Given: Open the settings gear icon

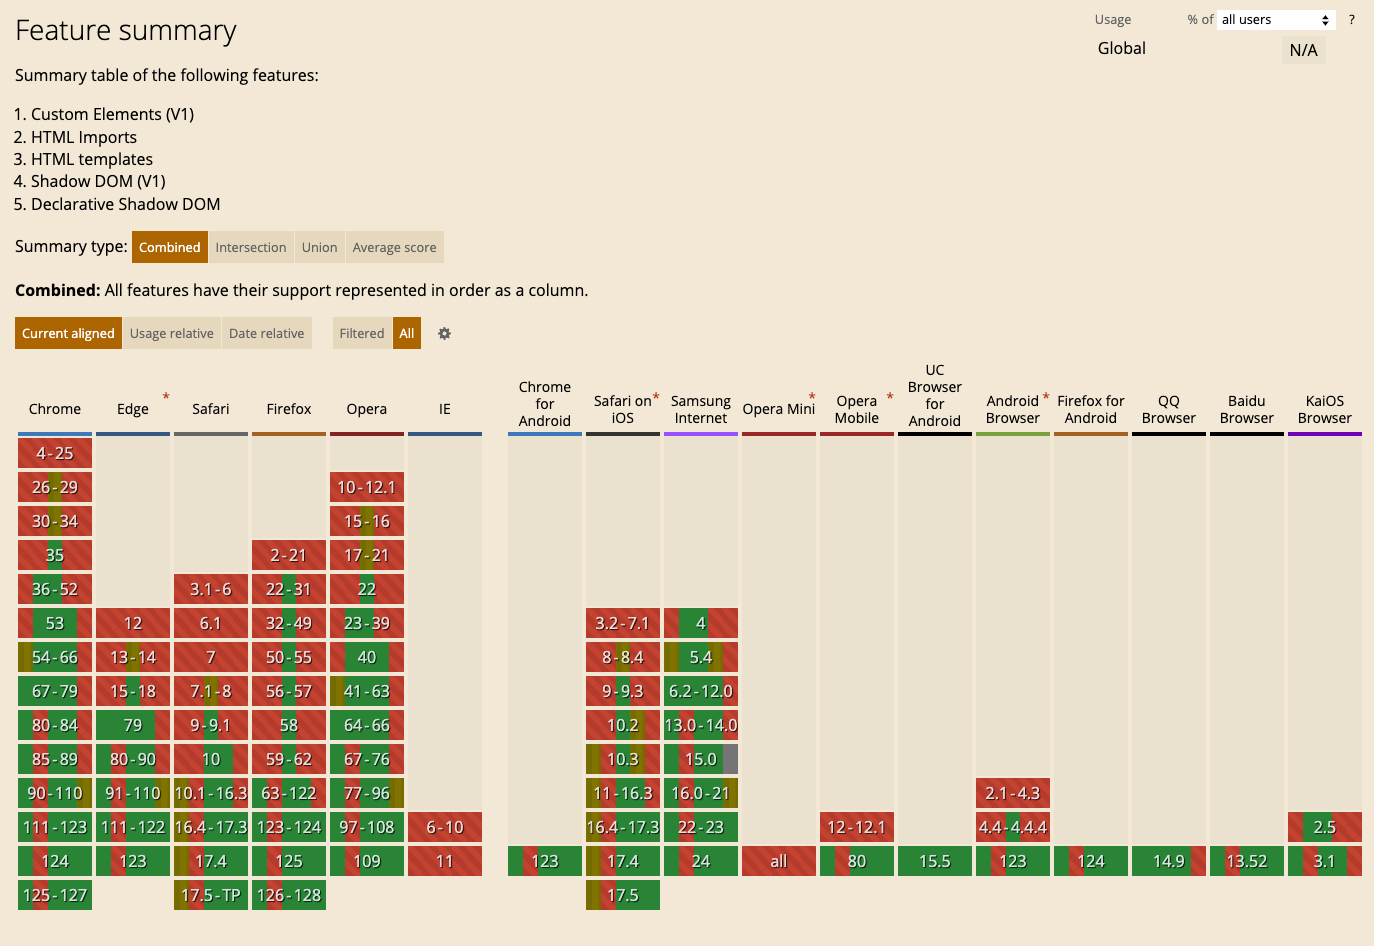Looking at the screenshot, I should point(445,333).
